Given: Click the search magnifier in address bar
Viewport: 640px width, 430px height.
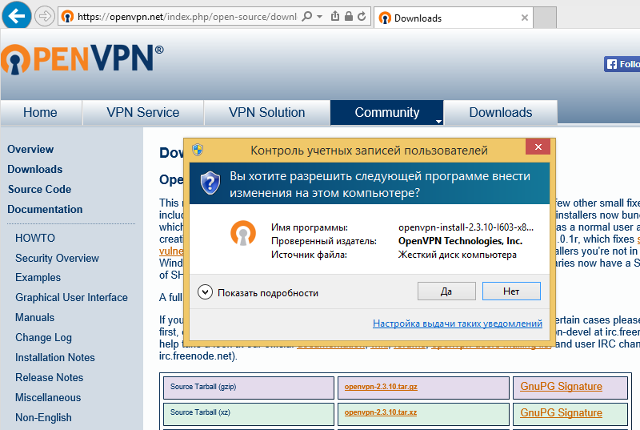Looking at the screenshot, I should (x=307, y=16).
